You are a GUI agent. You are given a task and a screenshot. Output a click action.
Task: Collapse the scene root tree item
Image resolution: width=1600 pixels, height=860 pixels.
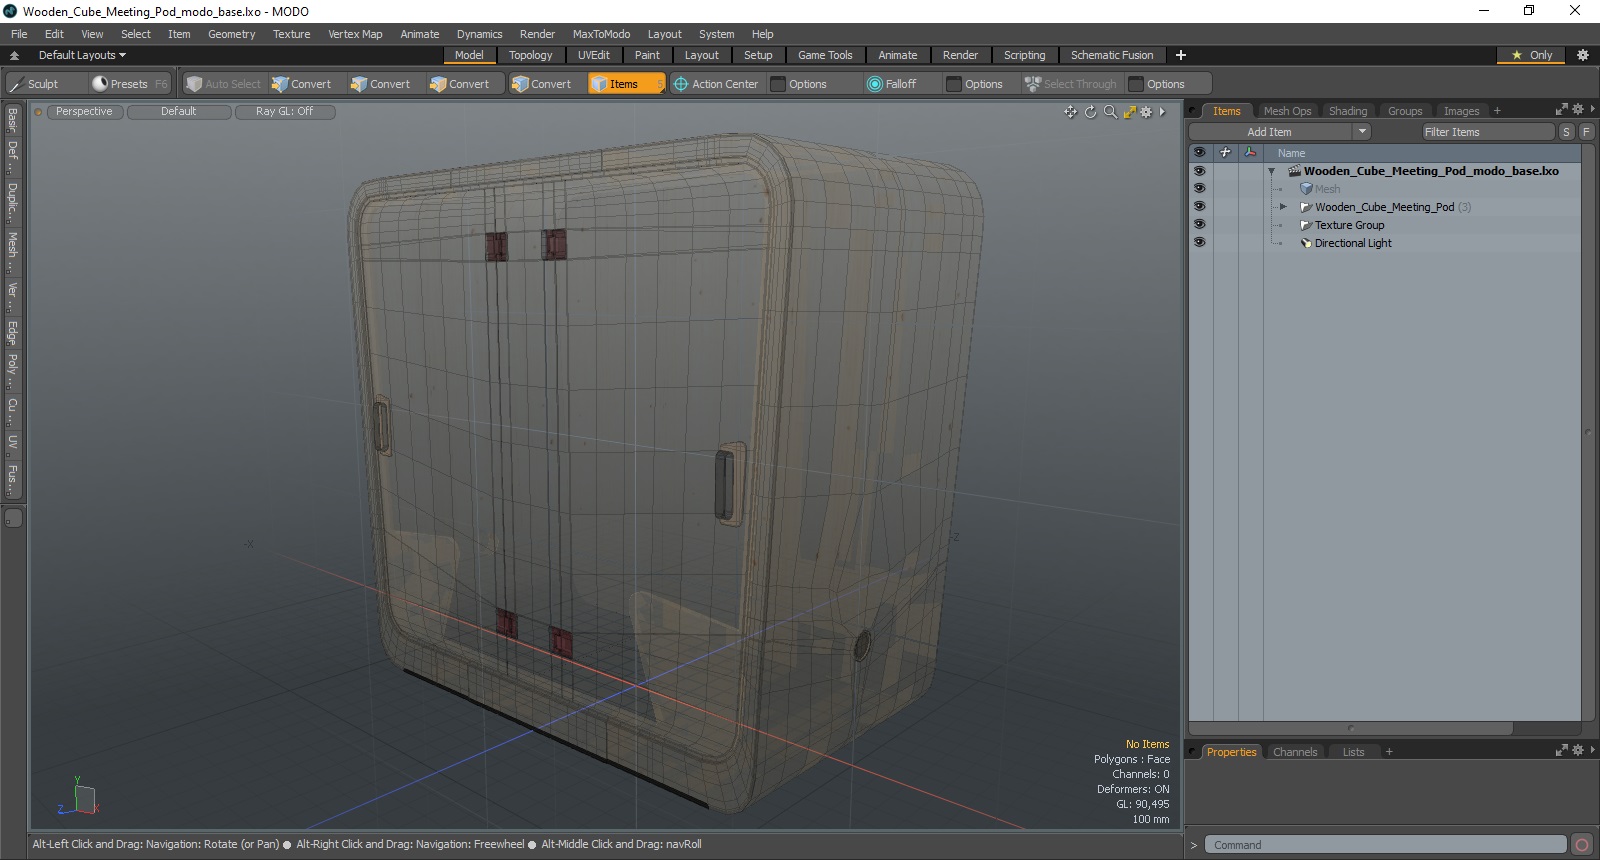(1271, 171)
